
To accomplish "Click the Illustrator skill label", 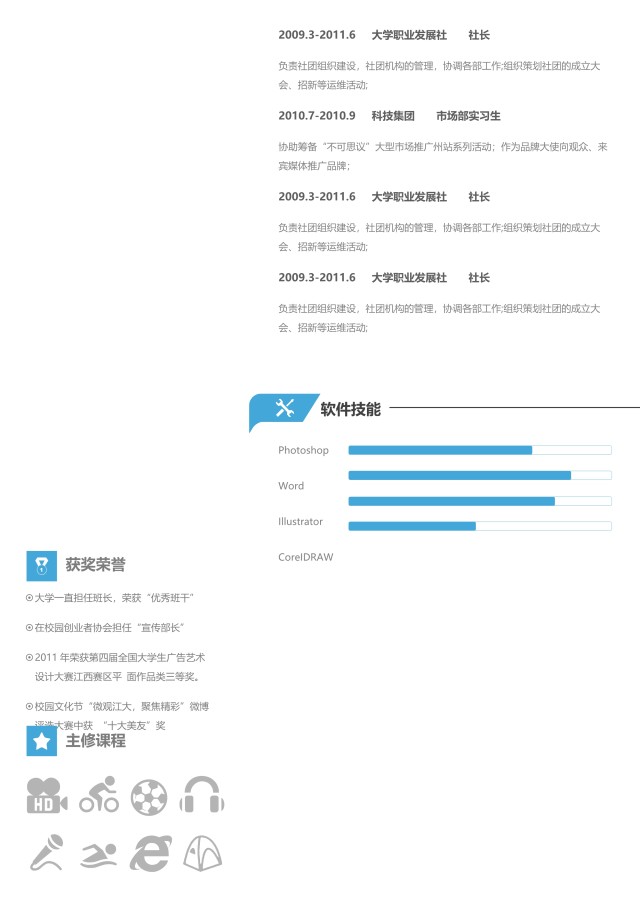I will [300, 522].
